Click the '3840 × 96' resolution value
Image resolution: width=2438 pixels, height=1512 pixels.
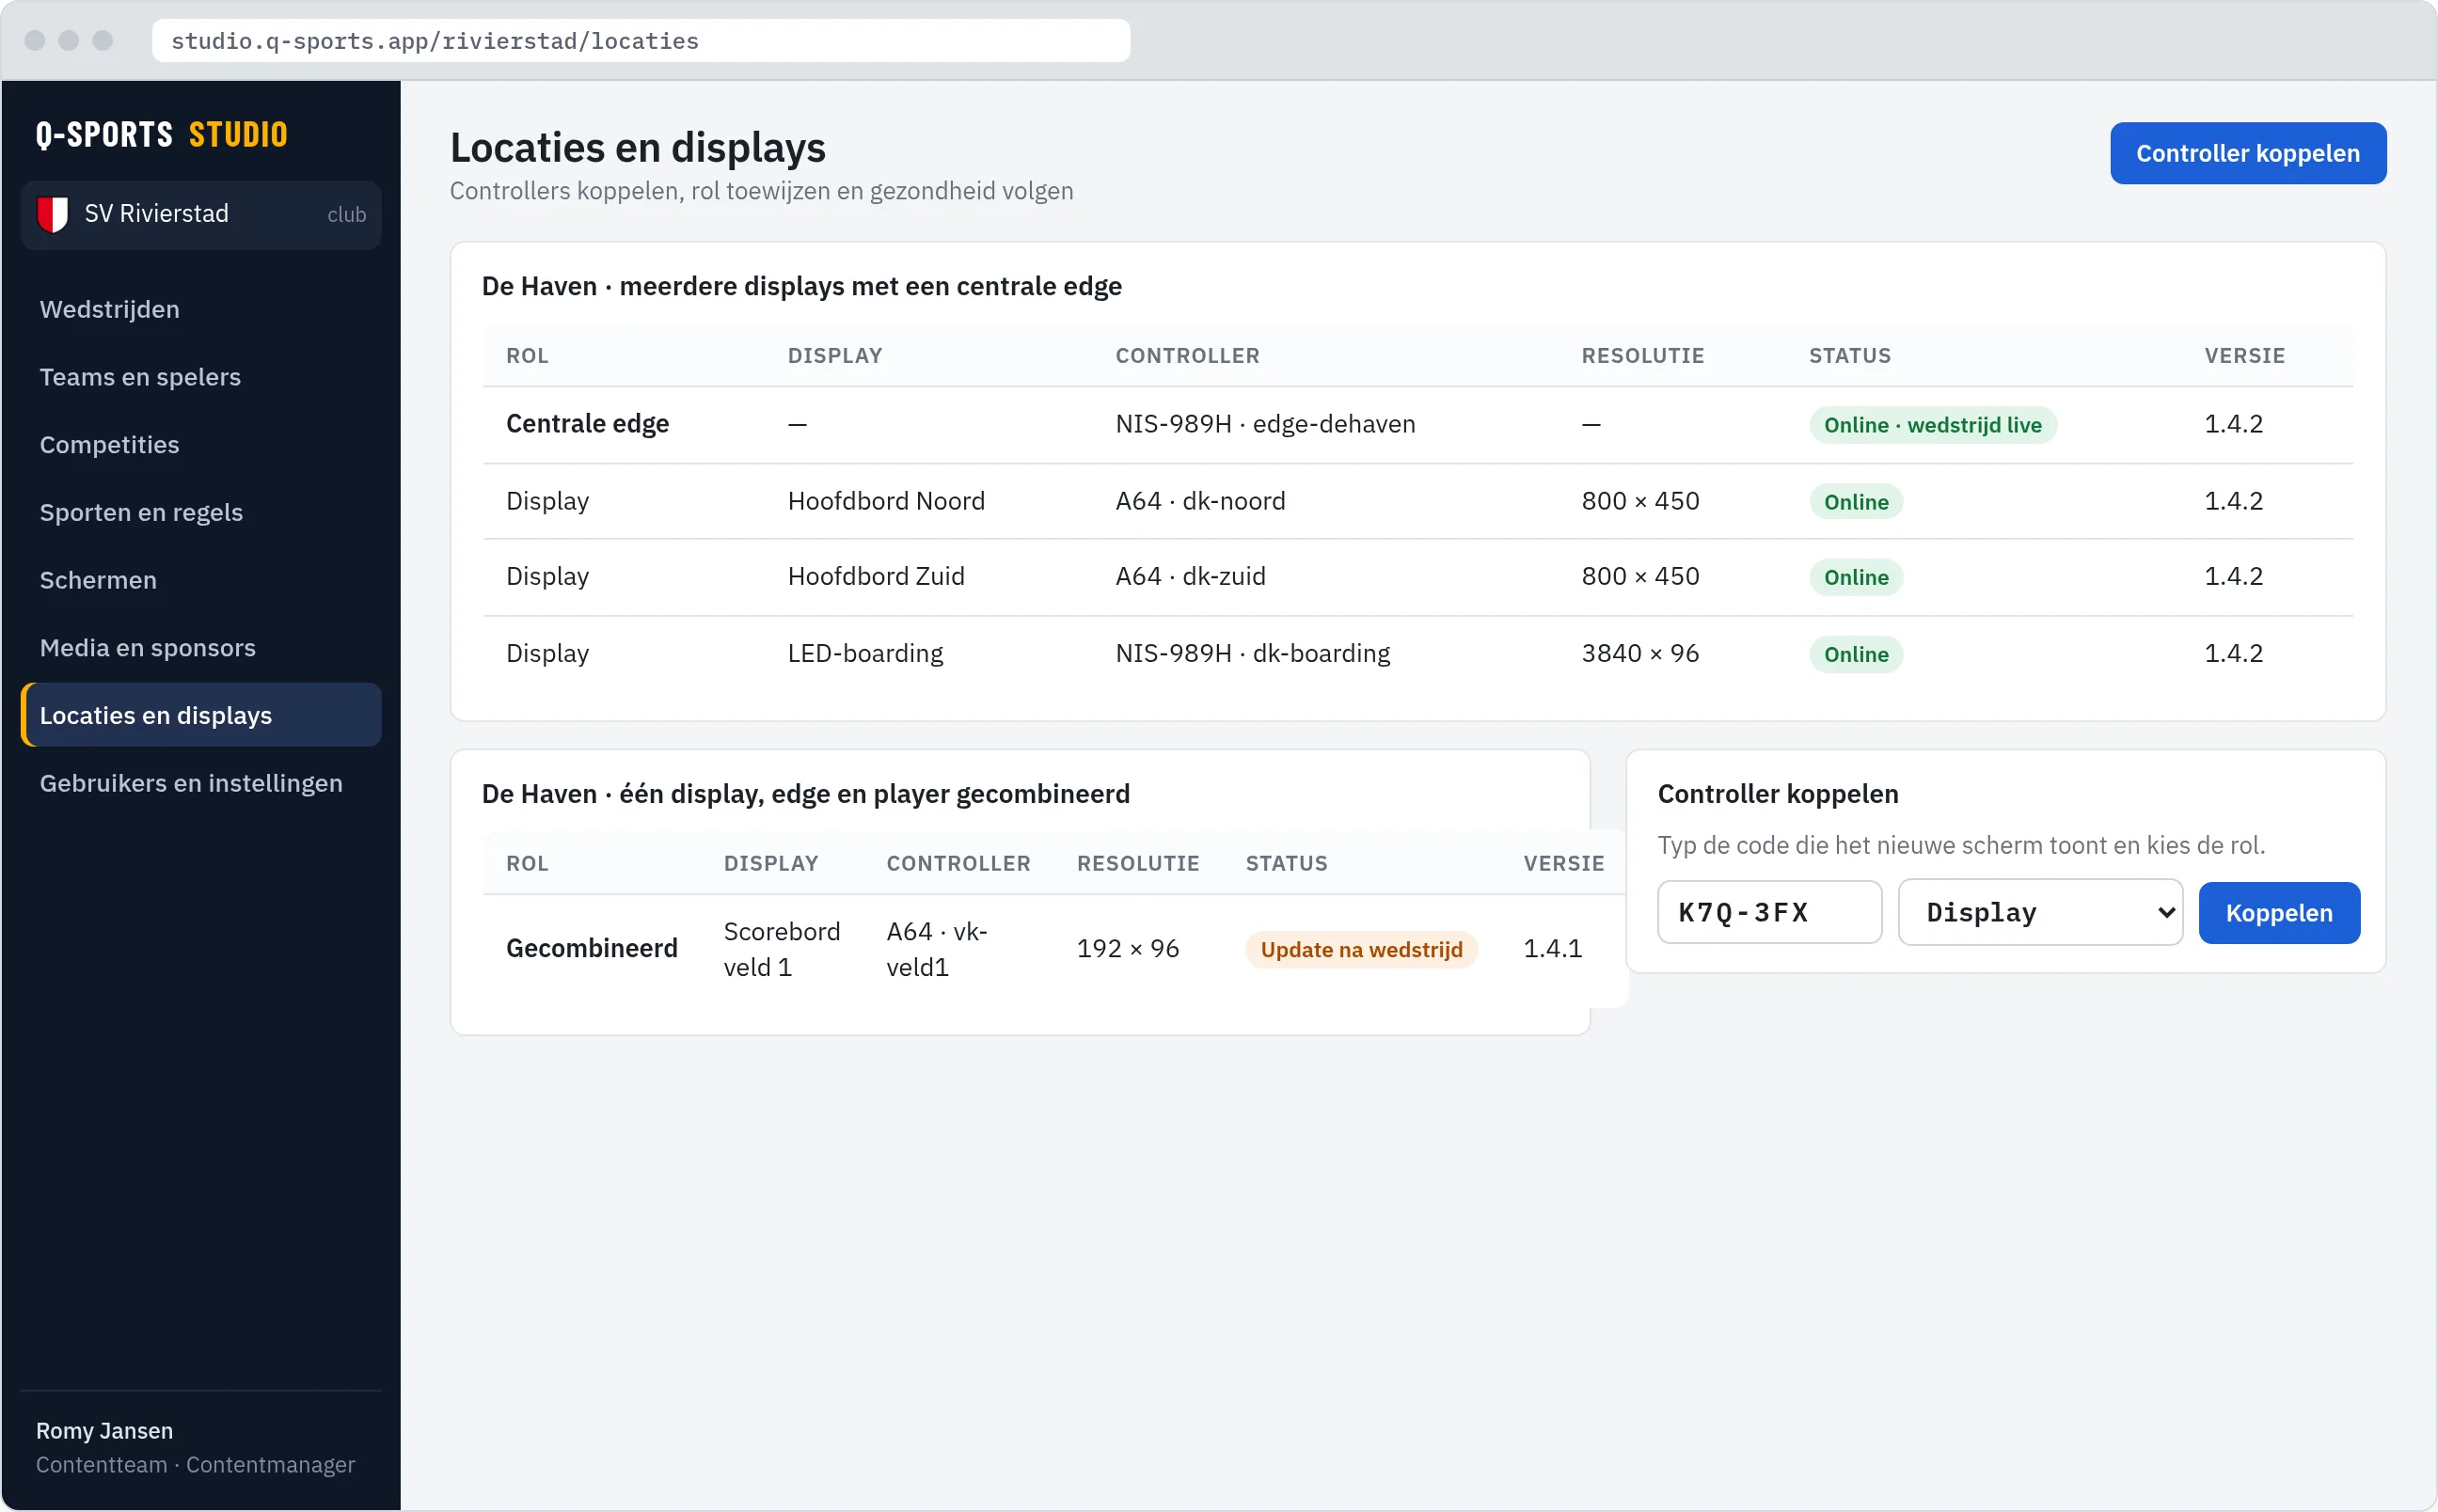pyautogui.click(x=1640, y=653)
